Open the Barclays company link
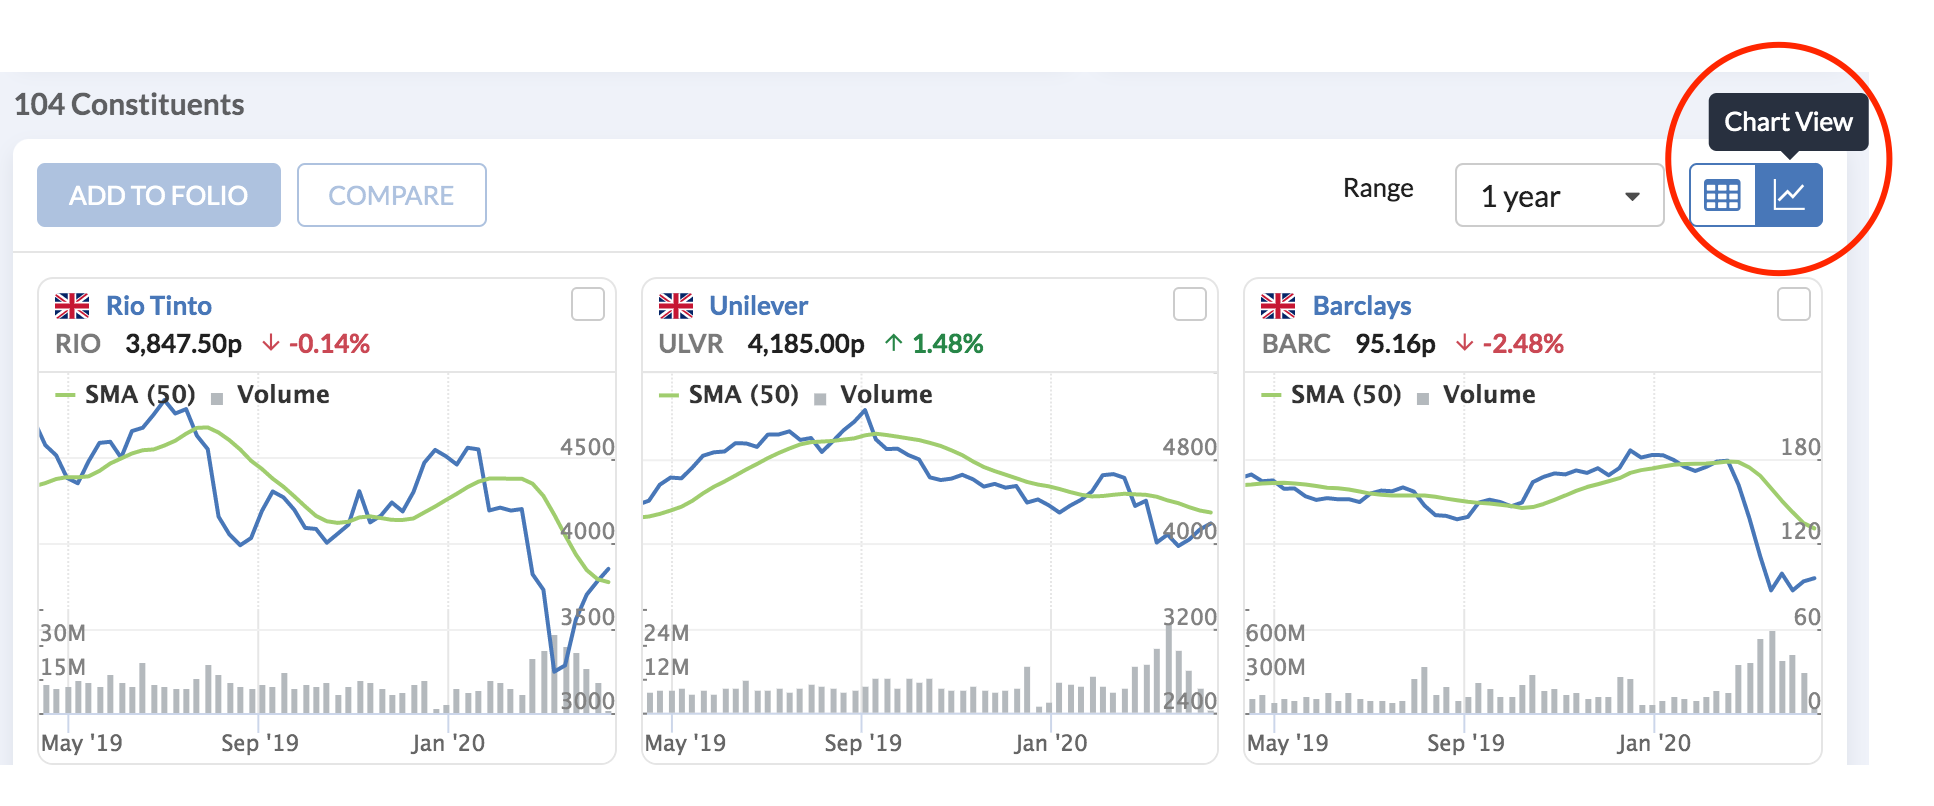1934x806 pixels. click(1362, 306)
